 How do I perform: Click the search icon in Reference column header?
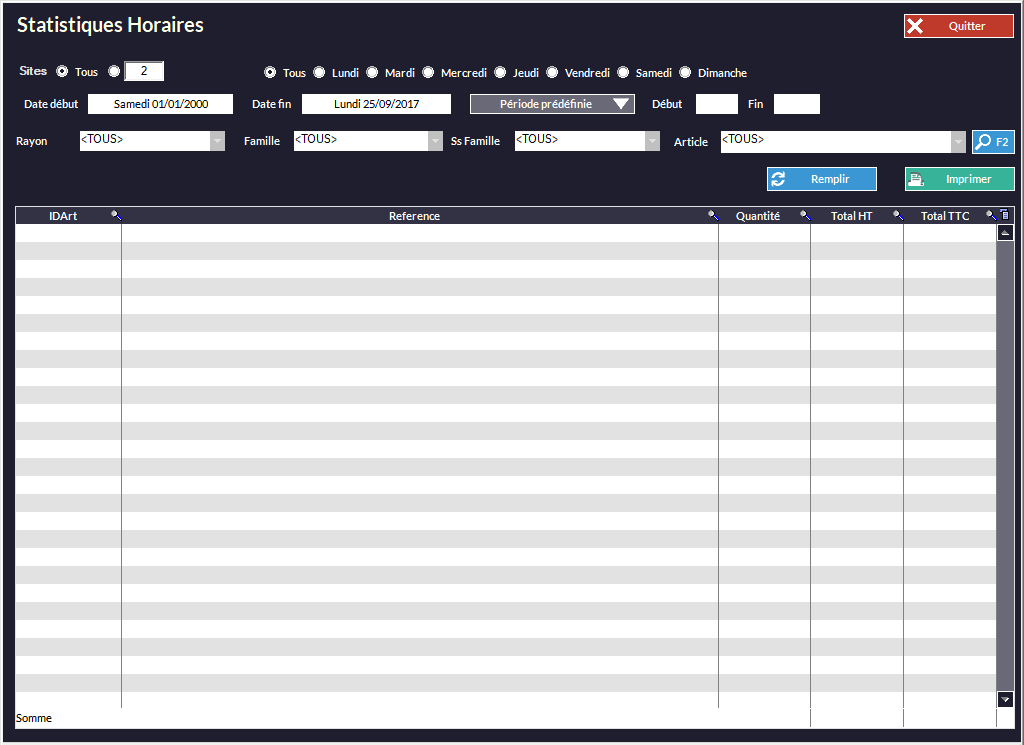coord(713,215)
